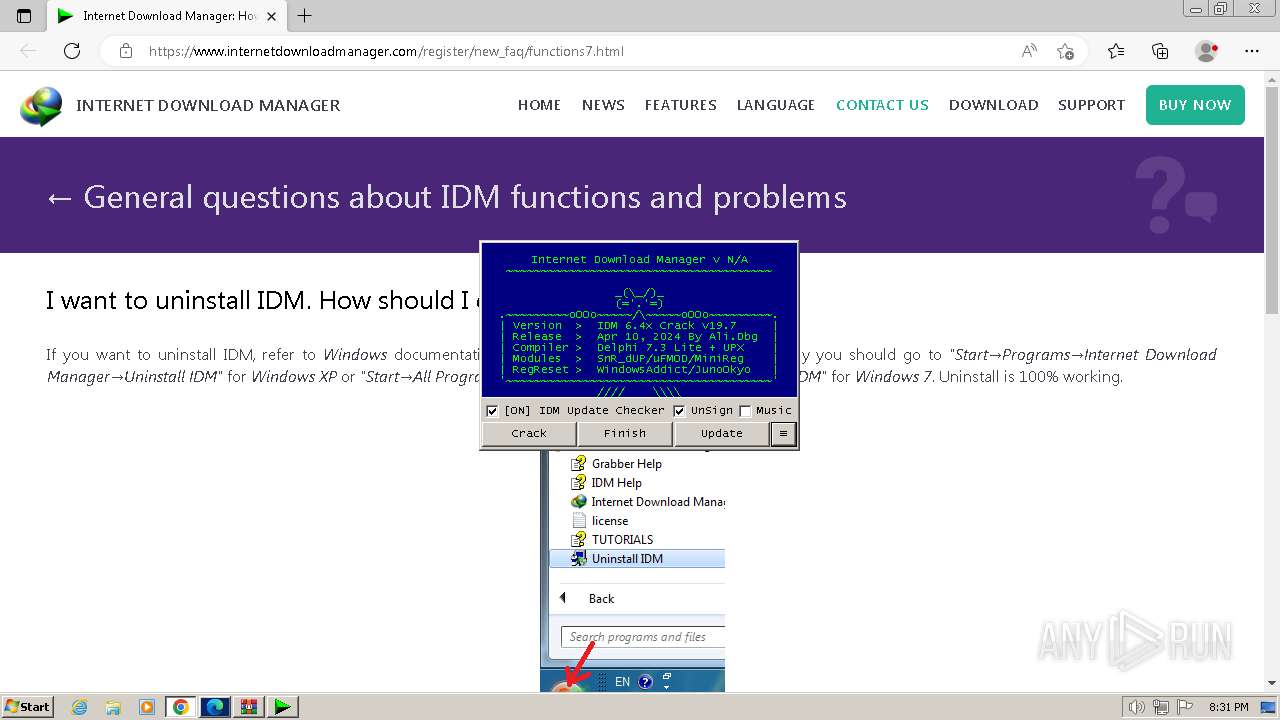1280x720 pixels.
Task: Open the patcher's hamburger menu button
Action: coord(784,433)
